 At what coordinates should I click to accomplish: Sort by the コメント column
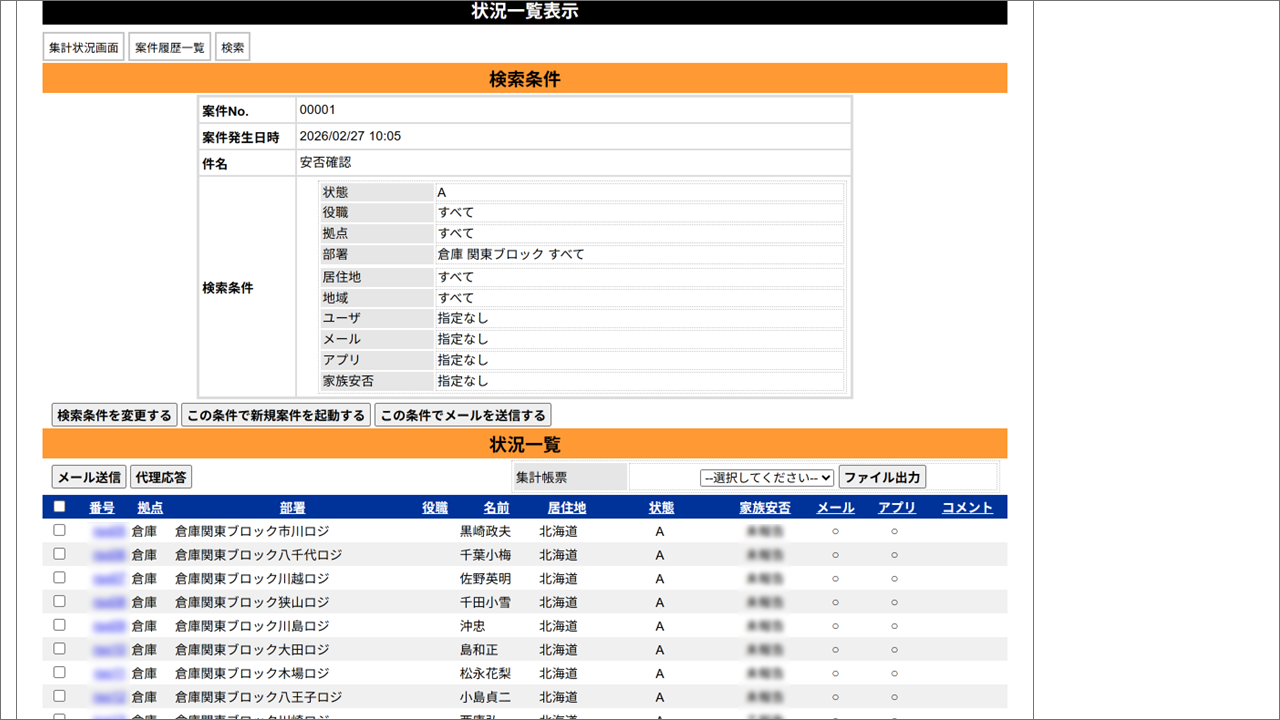coord(966,507)
